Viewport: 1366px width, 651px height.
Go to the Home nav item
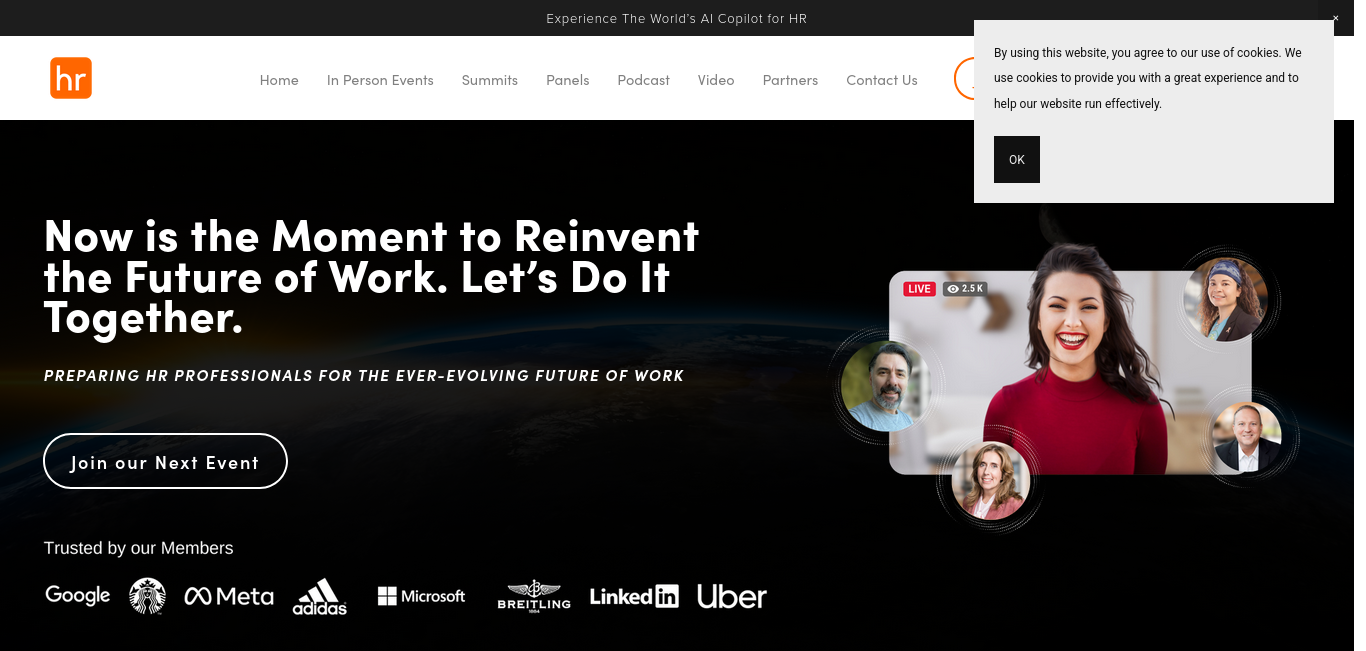click(279, 80)
